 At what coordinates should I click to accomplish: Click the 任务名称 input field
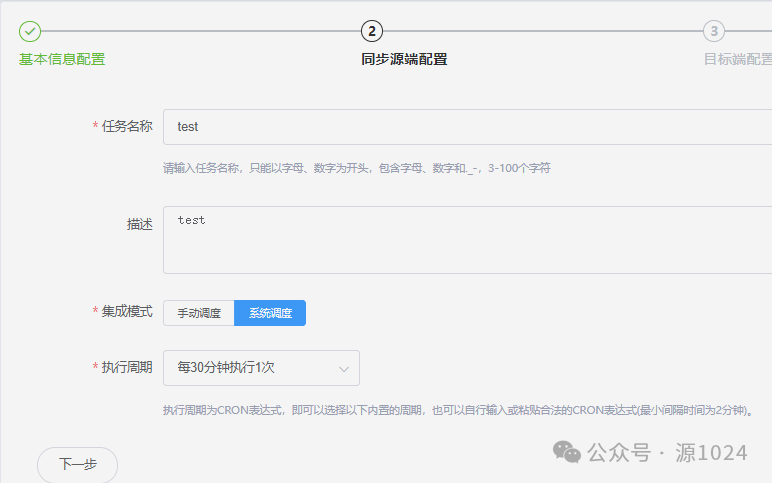pyautogui.click(x=467, y=127)
